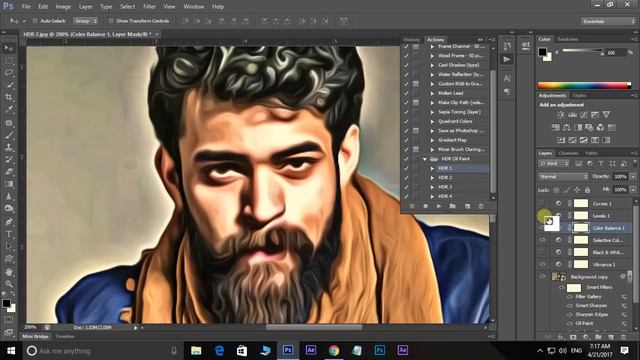The width and height of the screenshot is (640, 360).
Task: Show the Curves 1 layer
Action: tap(542, 203)
